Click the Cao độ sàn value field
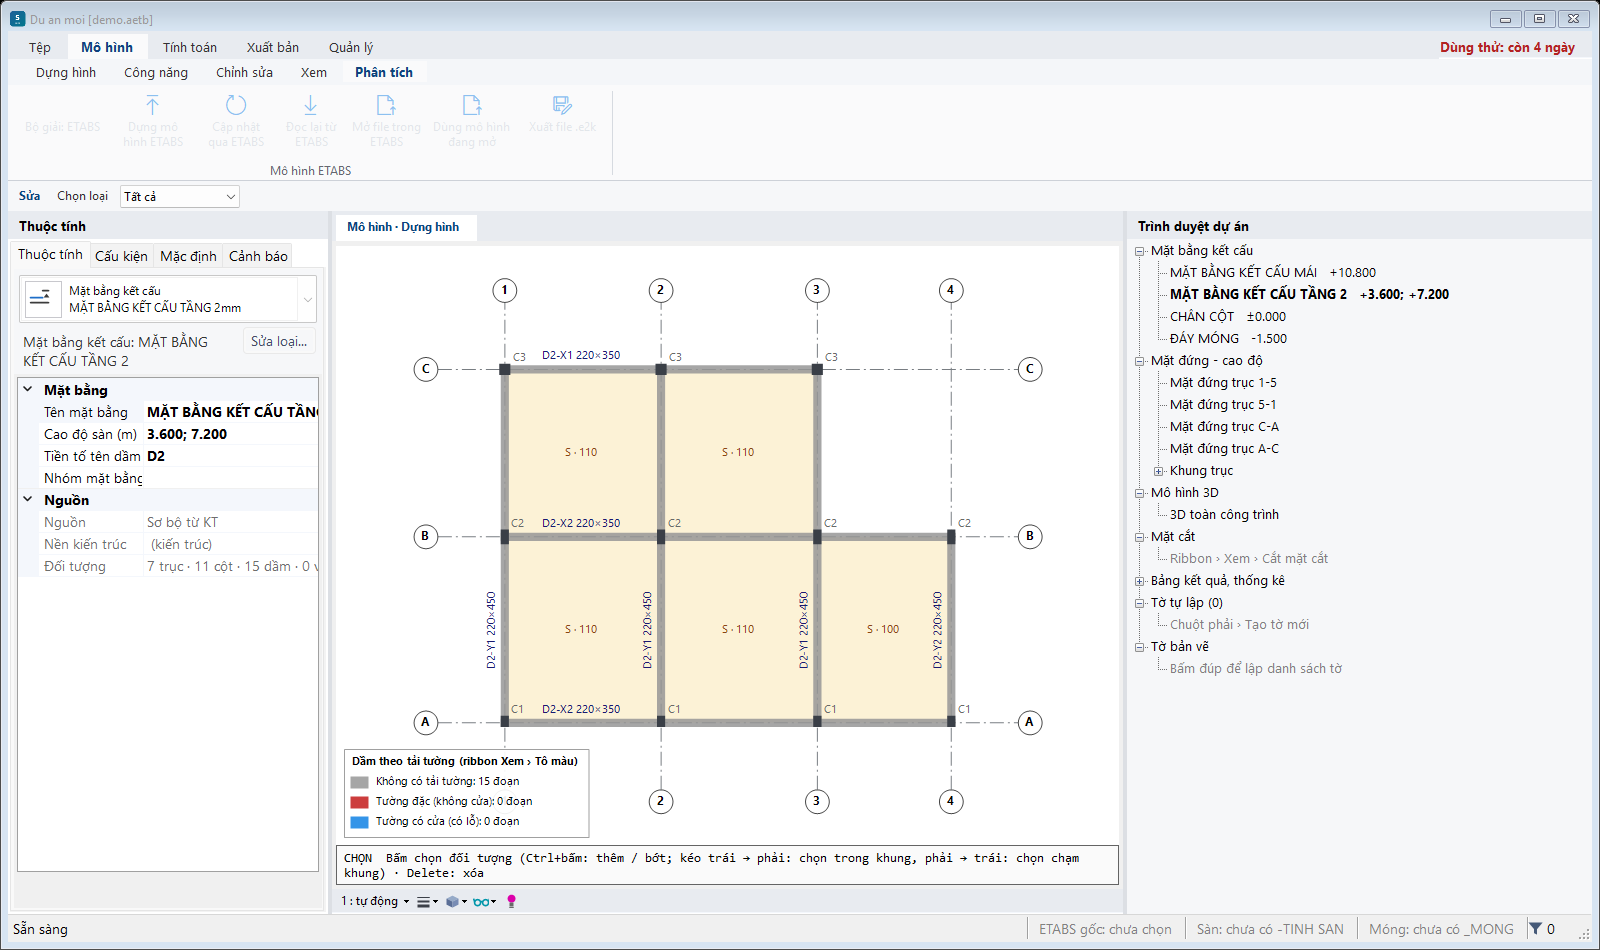This screenshot has width=1600, height=950. 231,434
